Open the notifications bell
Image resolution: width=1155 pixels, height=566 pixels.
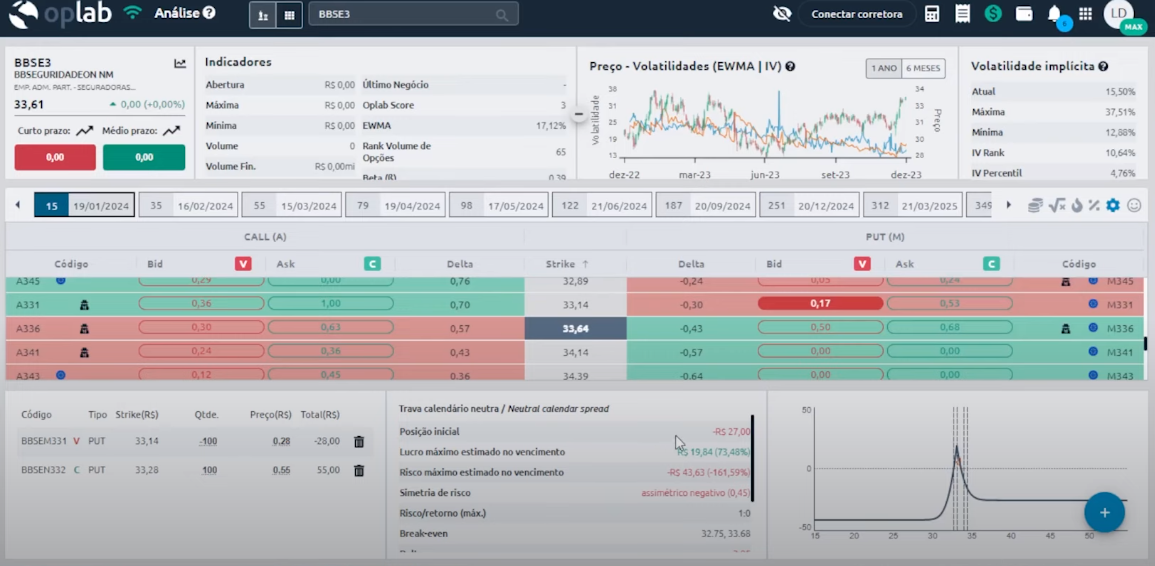[1054, 14]
